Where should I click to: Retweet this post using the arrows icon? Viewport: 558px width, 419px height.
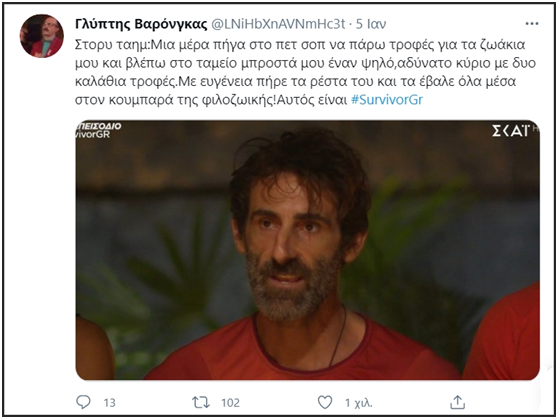pyautogui.click(x=201, y=403)
